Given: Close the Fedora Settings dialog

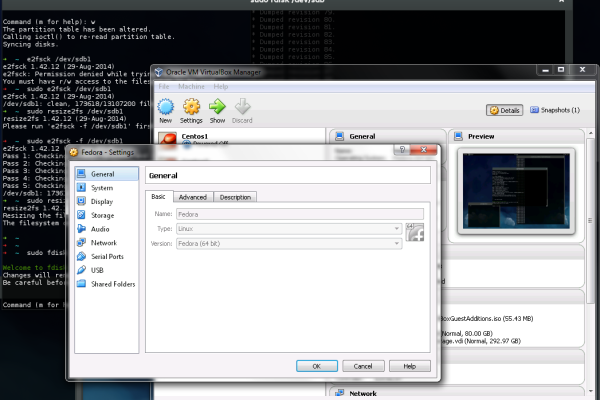Looking at the screenshot, I should click(424, 150).
